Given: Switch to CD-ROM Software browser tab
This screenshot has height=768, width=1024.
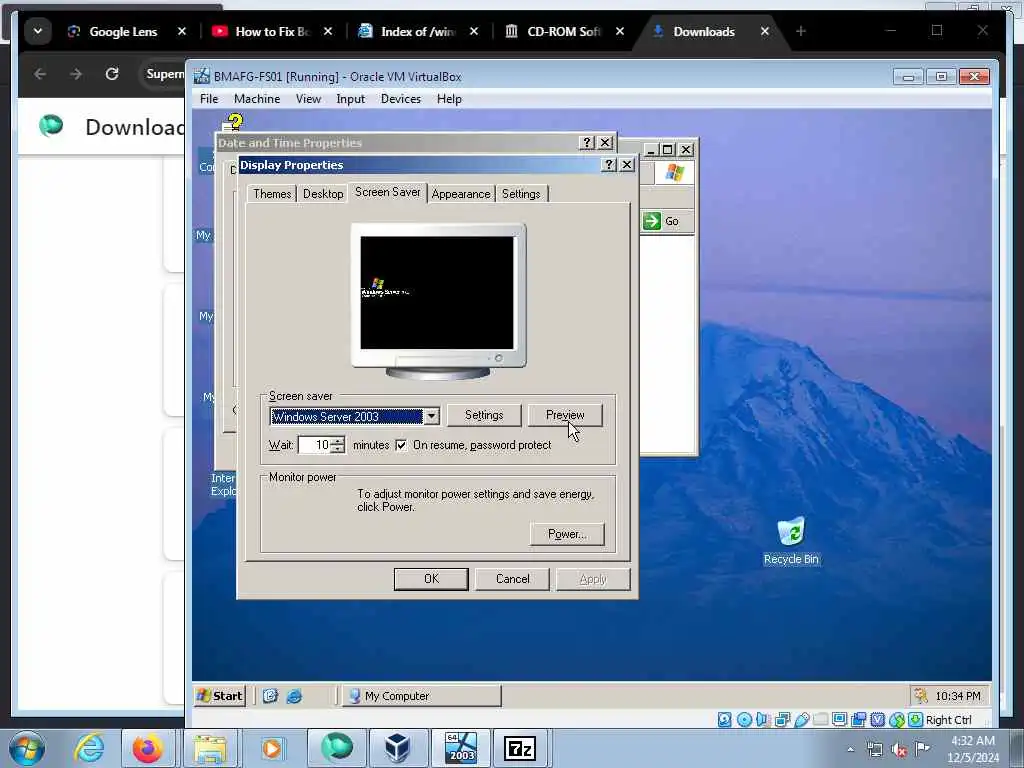Looking at the screenshot, I should (x=563, y=31).
